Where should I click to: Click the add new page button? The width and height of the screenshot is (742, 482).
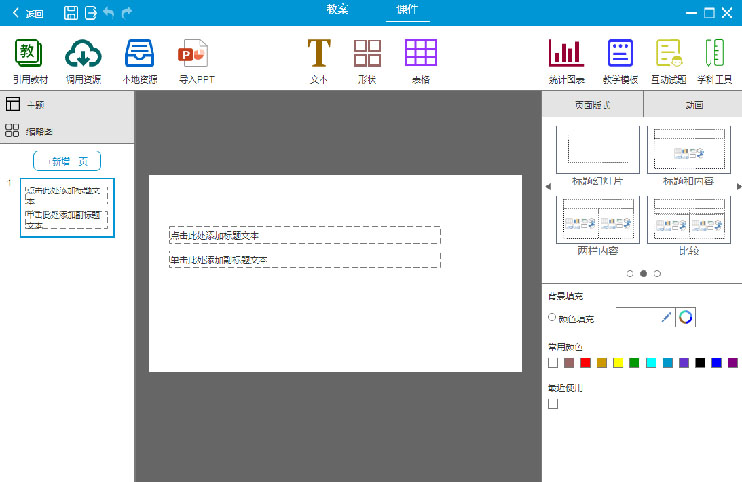(x=67, y=161)
